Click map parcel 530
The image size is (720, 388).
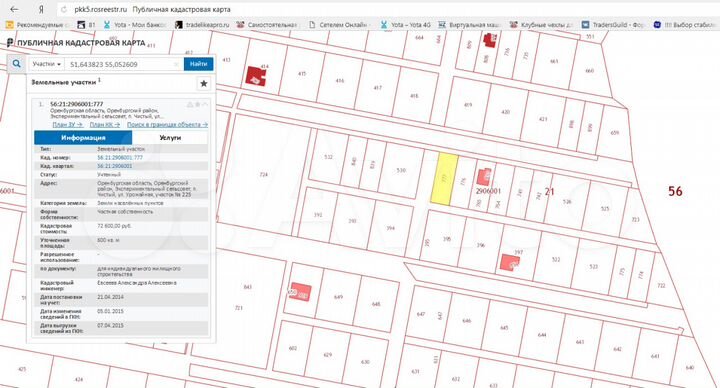point(401,170)
